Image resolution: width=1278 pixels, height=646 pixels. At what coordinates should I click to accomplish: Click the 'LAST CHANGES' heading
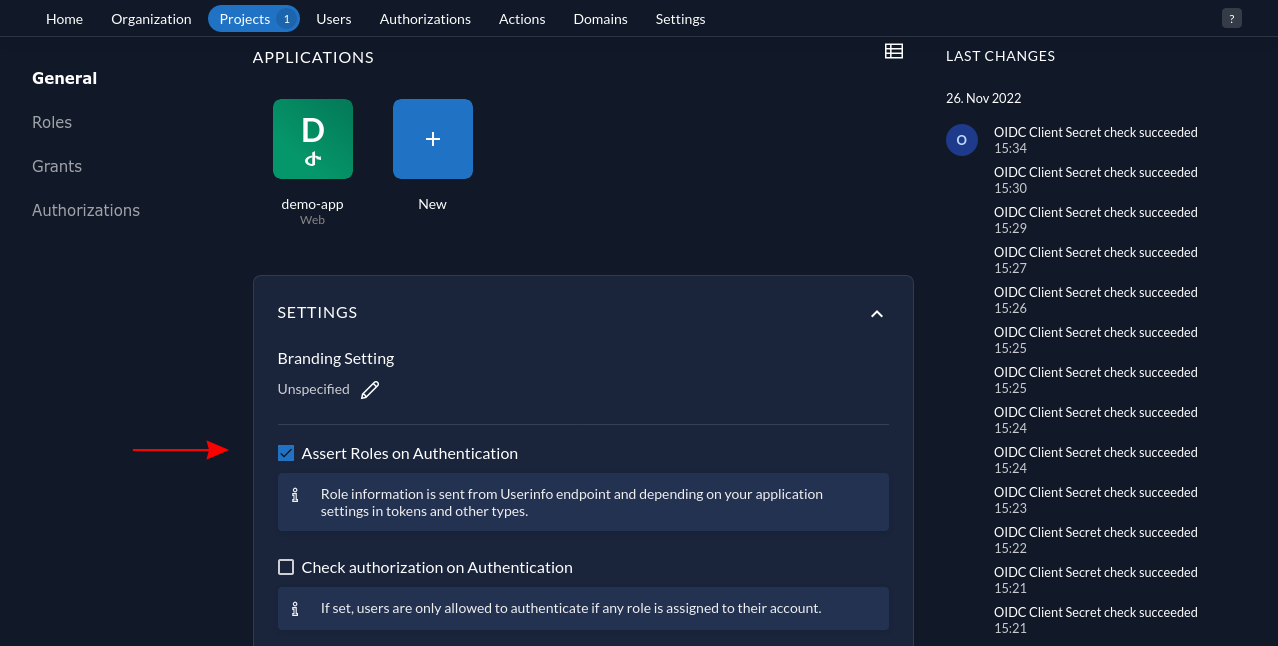[1001, 56]
